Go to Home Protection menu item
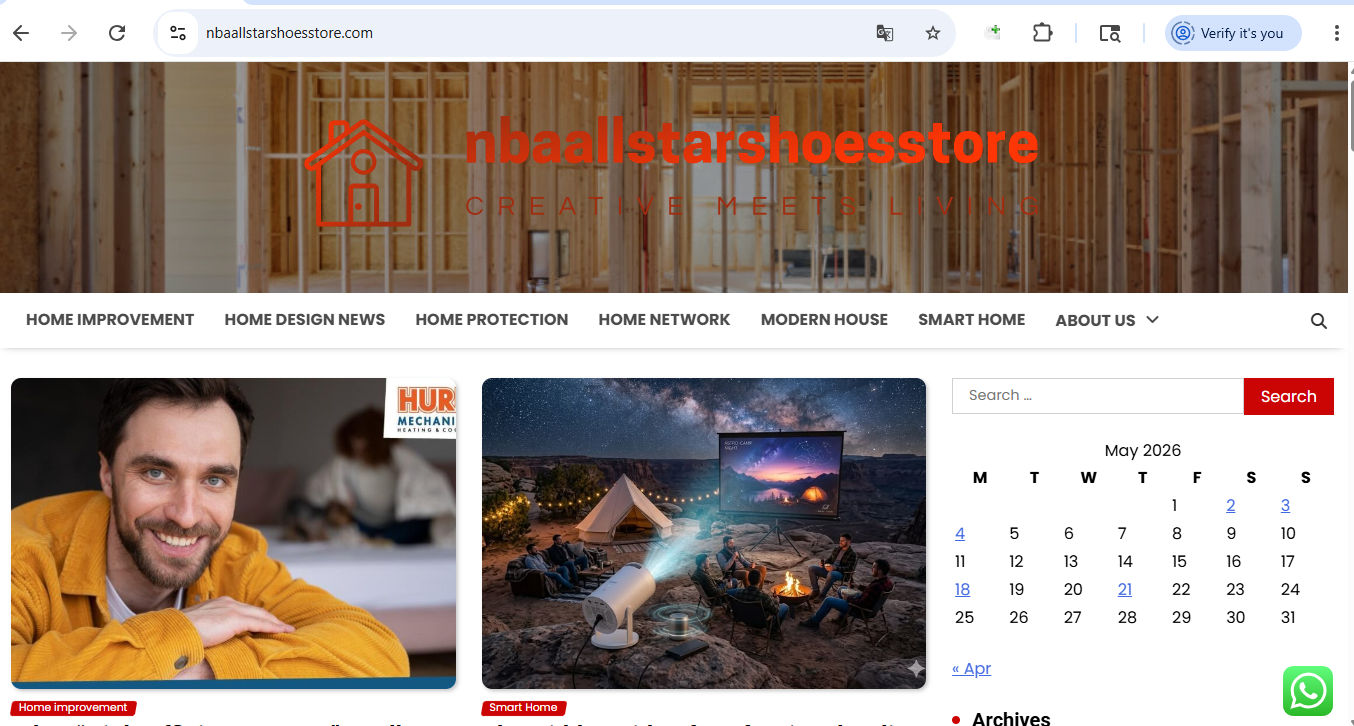The height and width of the screenshot is (726, 1354). pos(492,320)
